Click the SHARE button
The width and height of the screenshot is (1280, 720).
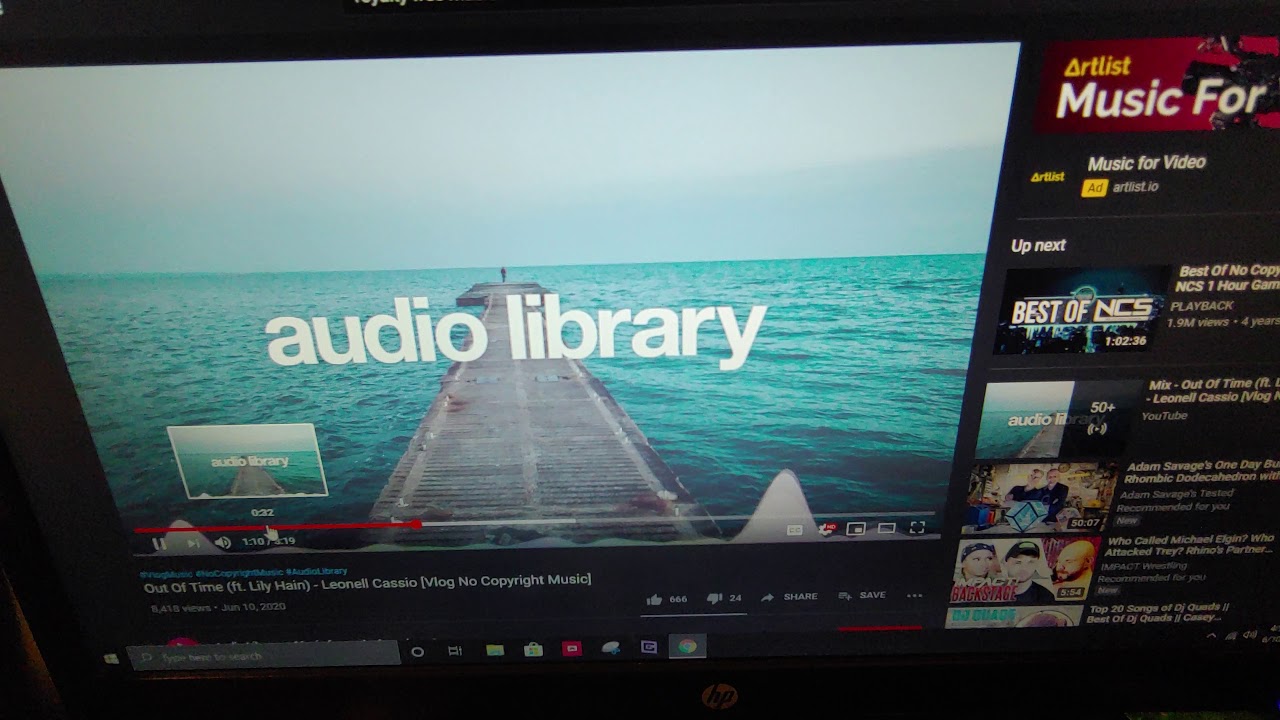(789, 597)
